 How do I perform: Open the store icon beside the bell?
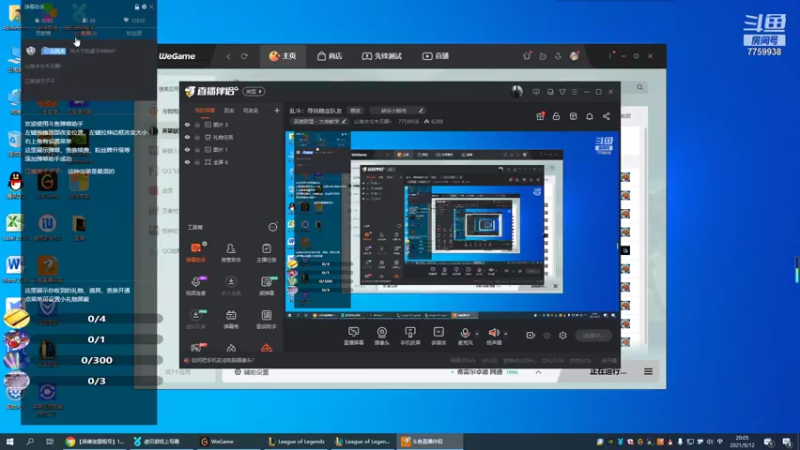[x=573, y=116]
